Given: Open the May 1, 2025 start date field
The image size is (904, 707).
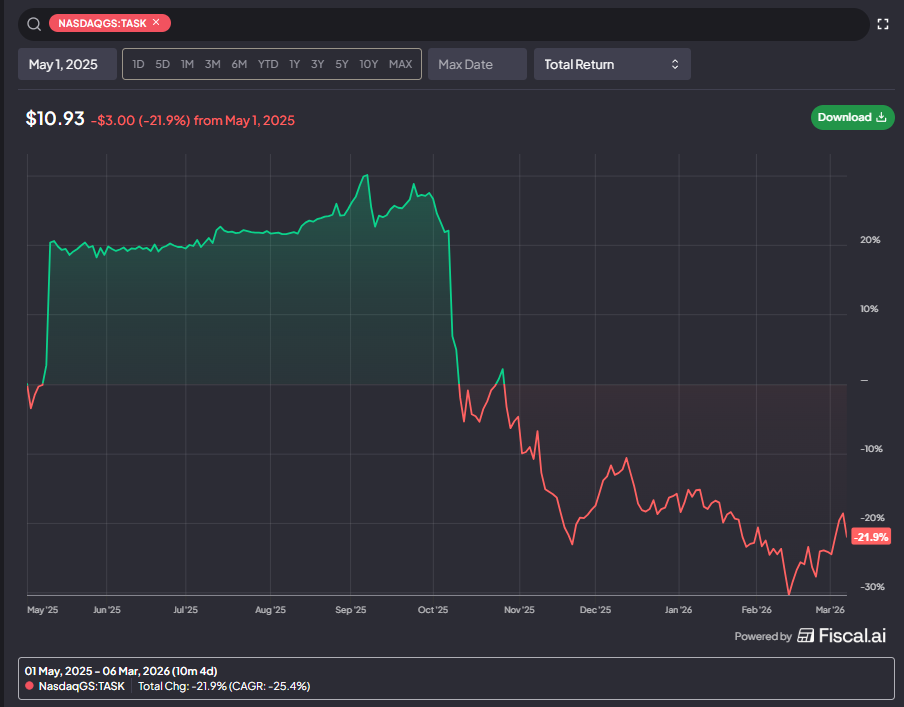Looking at the screenshot, I should click(67, 64).
